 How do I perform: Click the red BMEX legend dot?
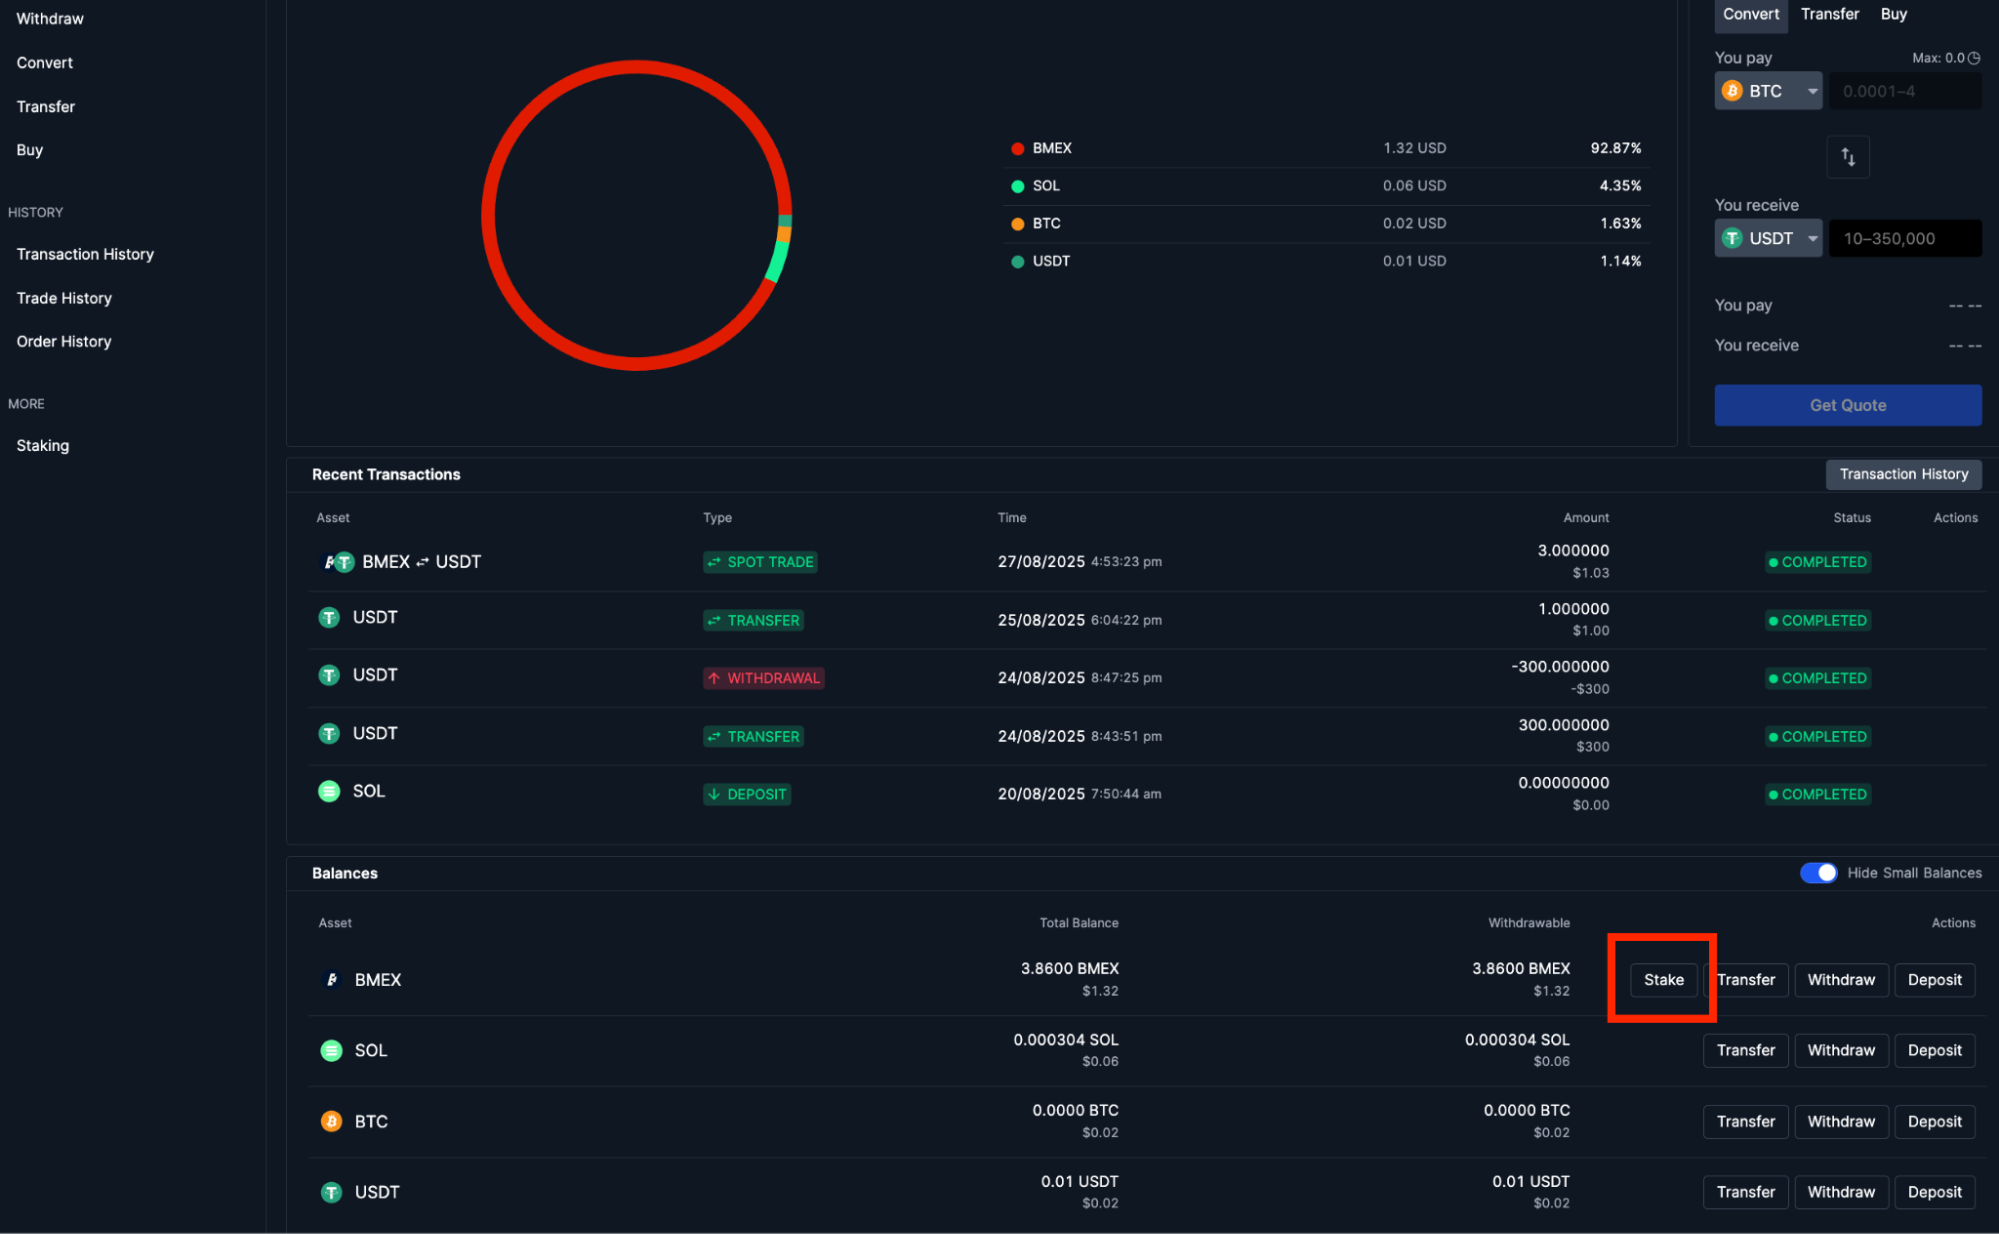(1017, 148)
